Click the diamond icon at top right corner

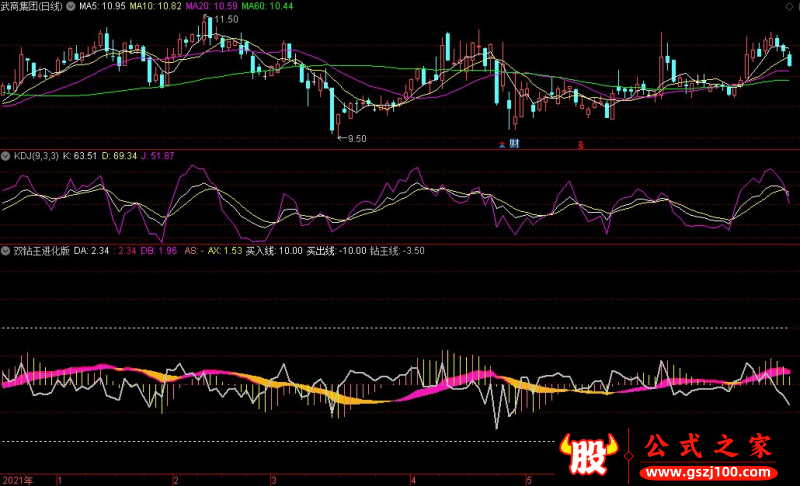click(790, 6)
